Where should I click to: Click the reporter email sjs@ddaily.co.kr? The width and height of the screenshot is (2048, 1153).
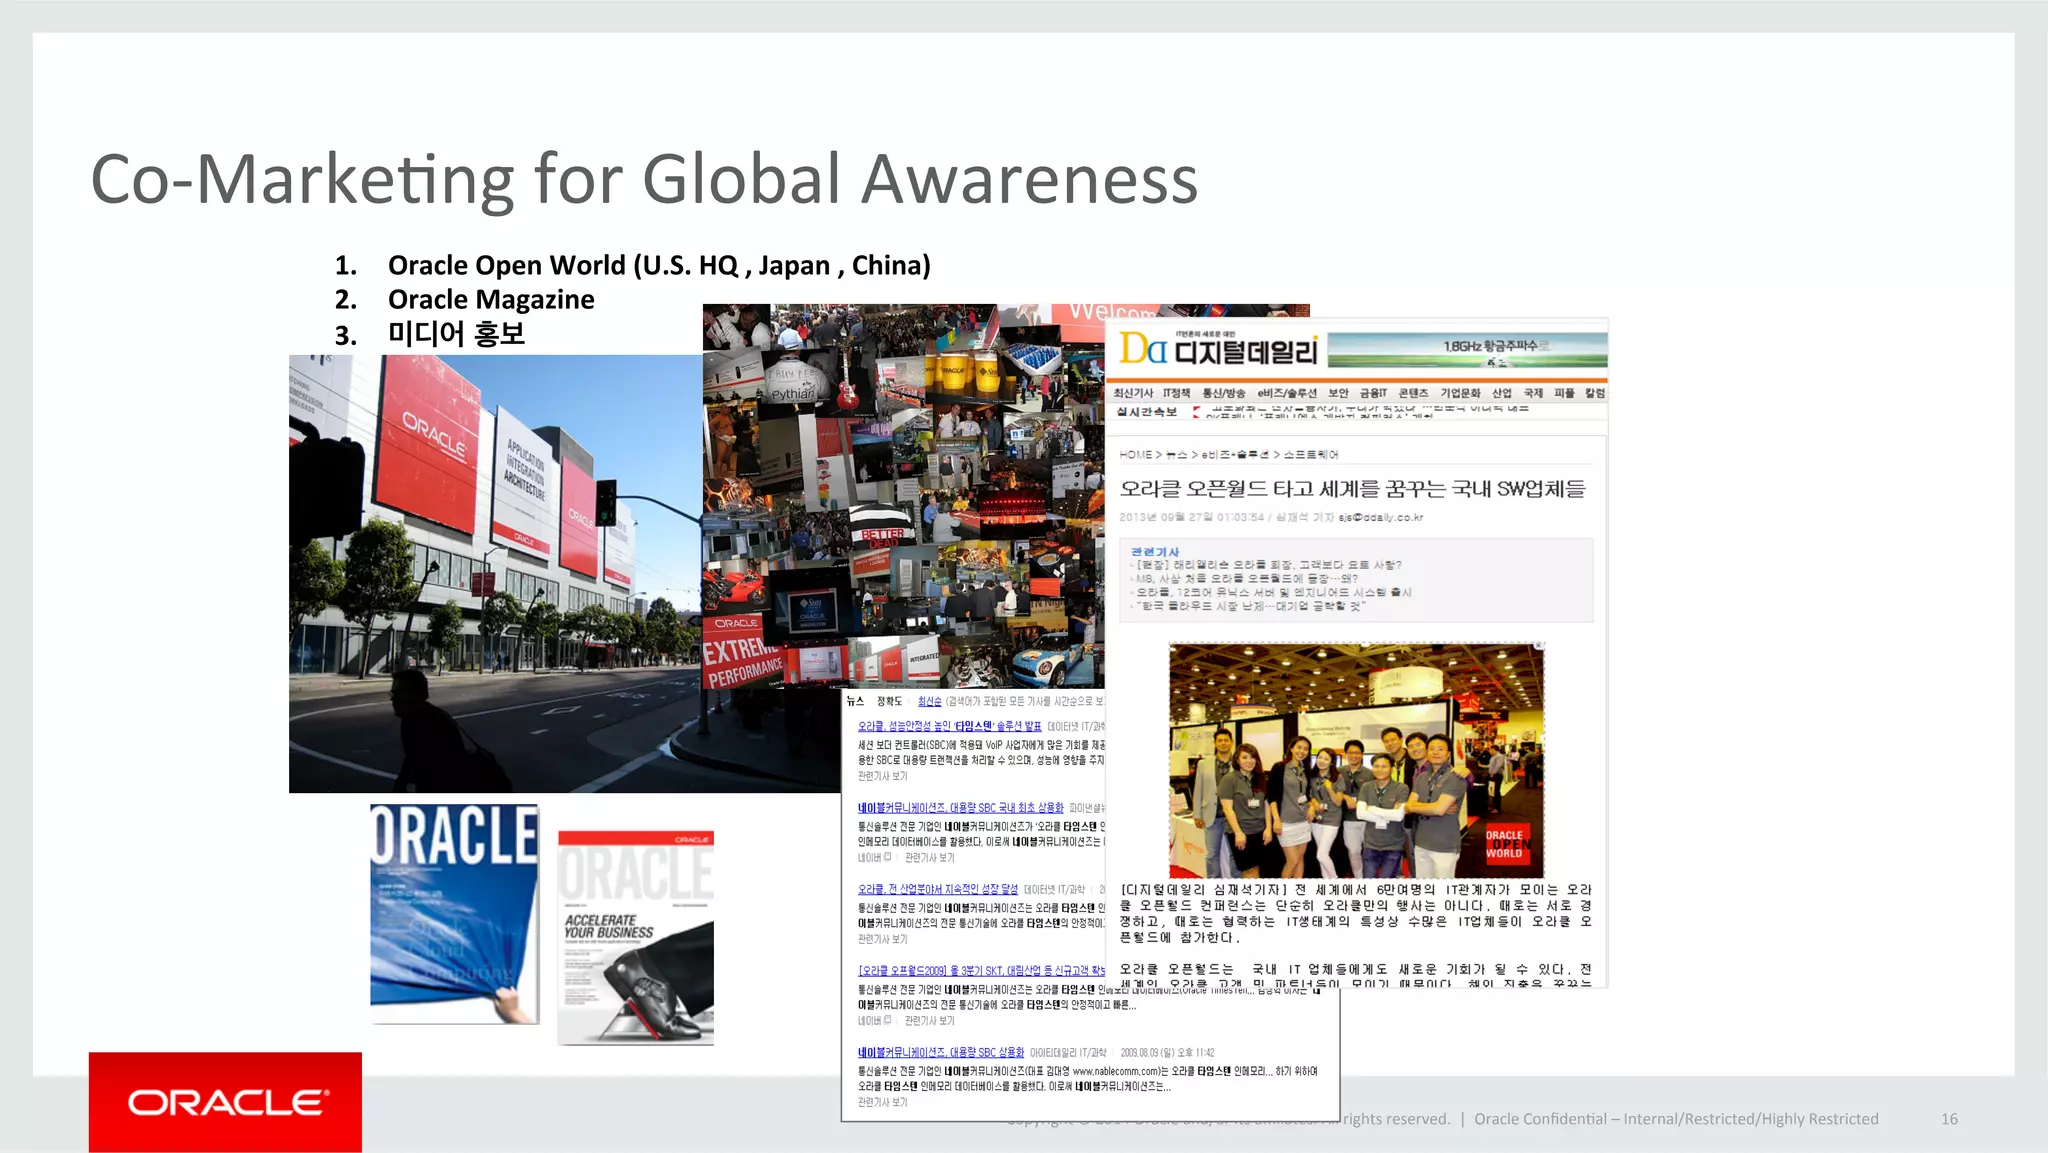click(1381, 517)
